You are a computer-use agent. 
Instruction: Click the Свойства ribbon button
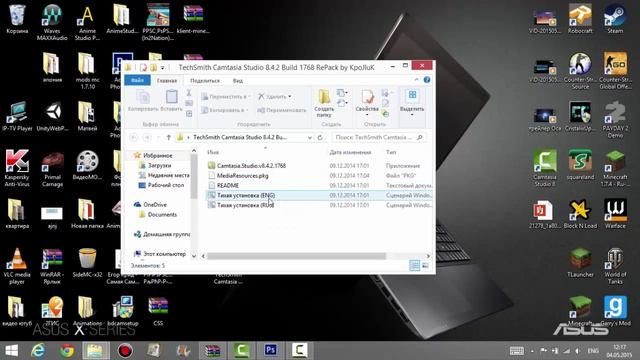click(x=367, y=102)
